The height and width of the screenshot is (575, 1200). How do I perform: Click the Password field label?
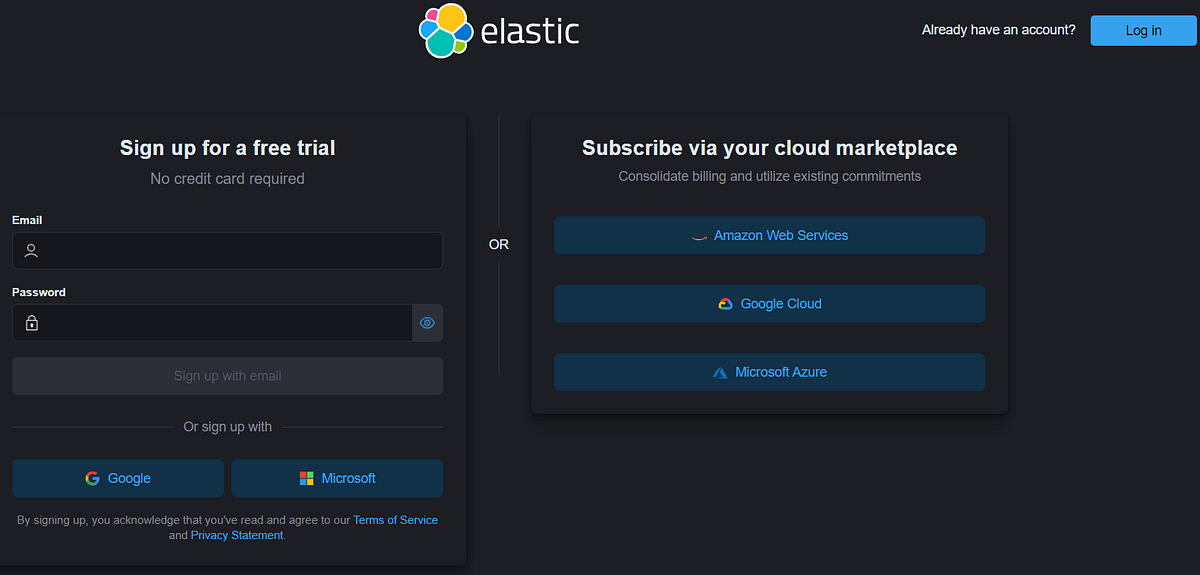point(39,292)
